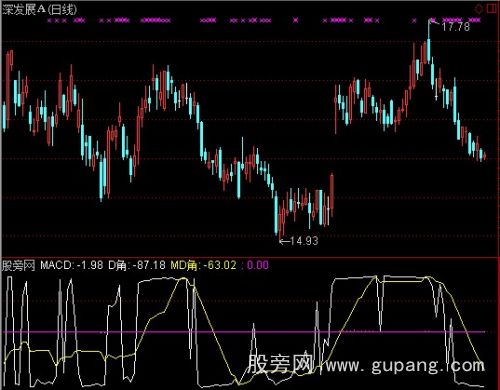Image resolution: width=500 pixels, height=390 pixels.
Task: Click the 股旁网 indicator name label
Action: pyautogui.click(x=19, y=265)
